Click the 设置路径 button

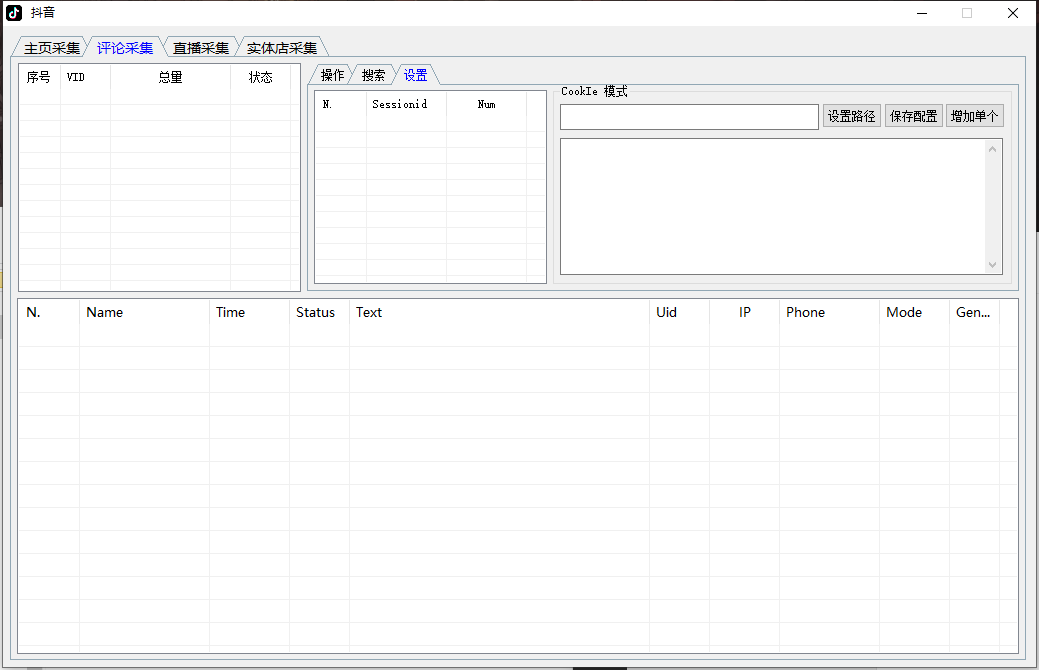[851, 116]
